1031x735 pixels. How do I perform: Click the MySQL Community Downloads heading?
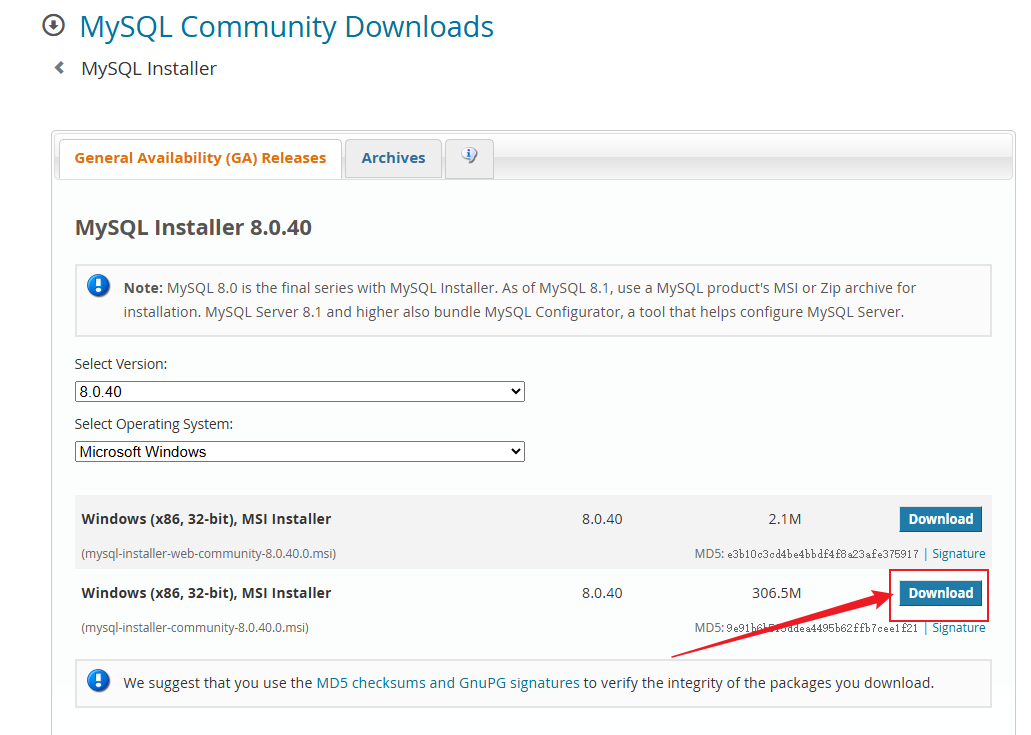click(x=286, y=27)
